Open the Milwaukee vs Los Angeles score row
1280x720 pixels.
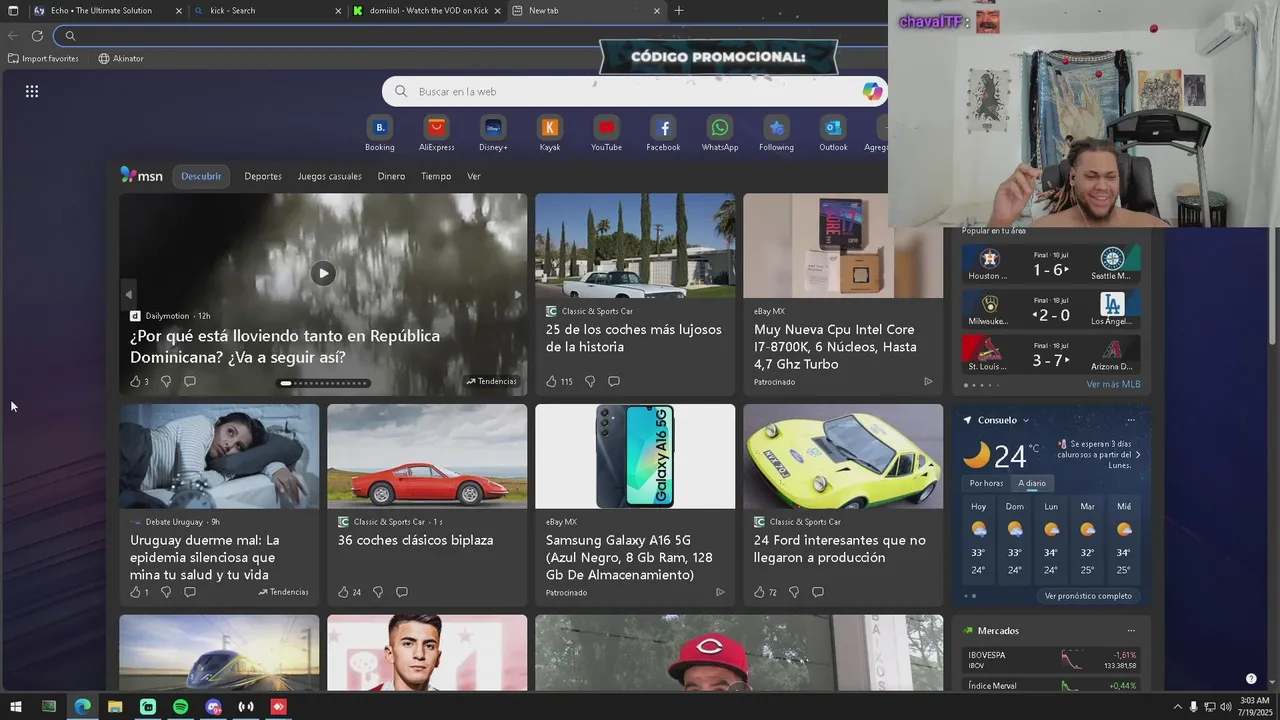pyautogui.click(x=1050, y=309)
